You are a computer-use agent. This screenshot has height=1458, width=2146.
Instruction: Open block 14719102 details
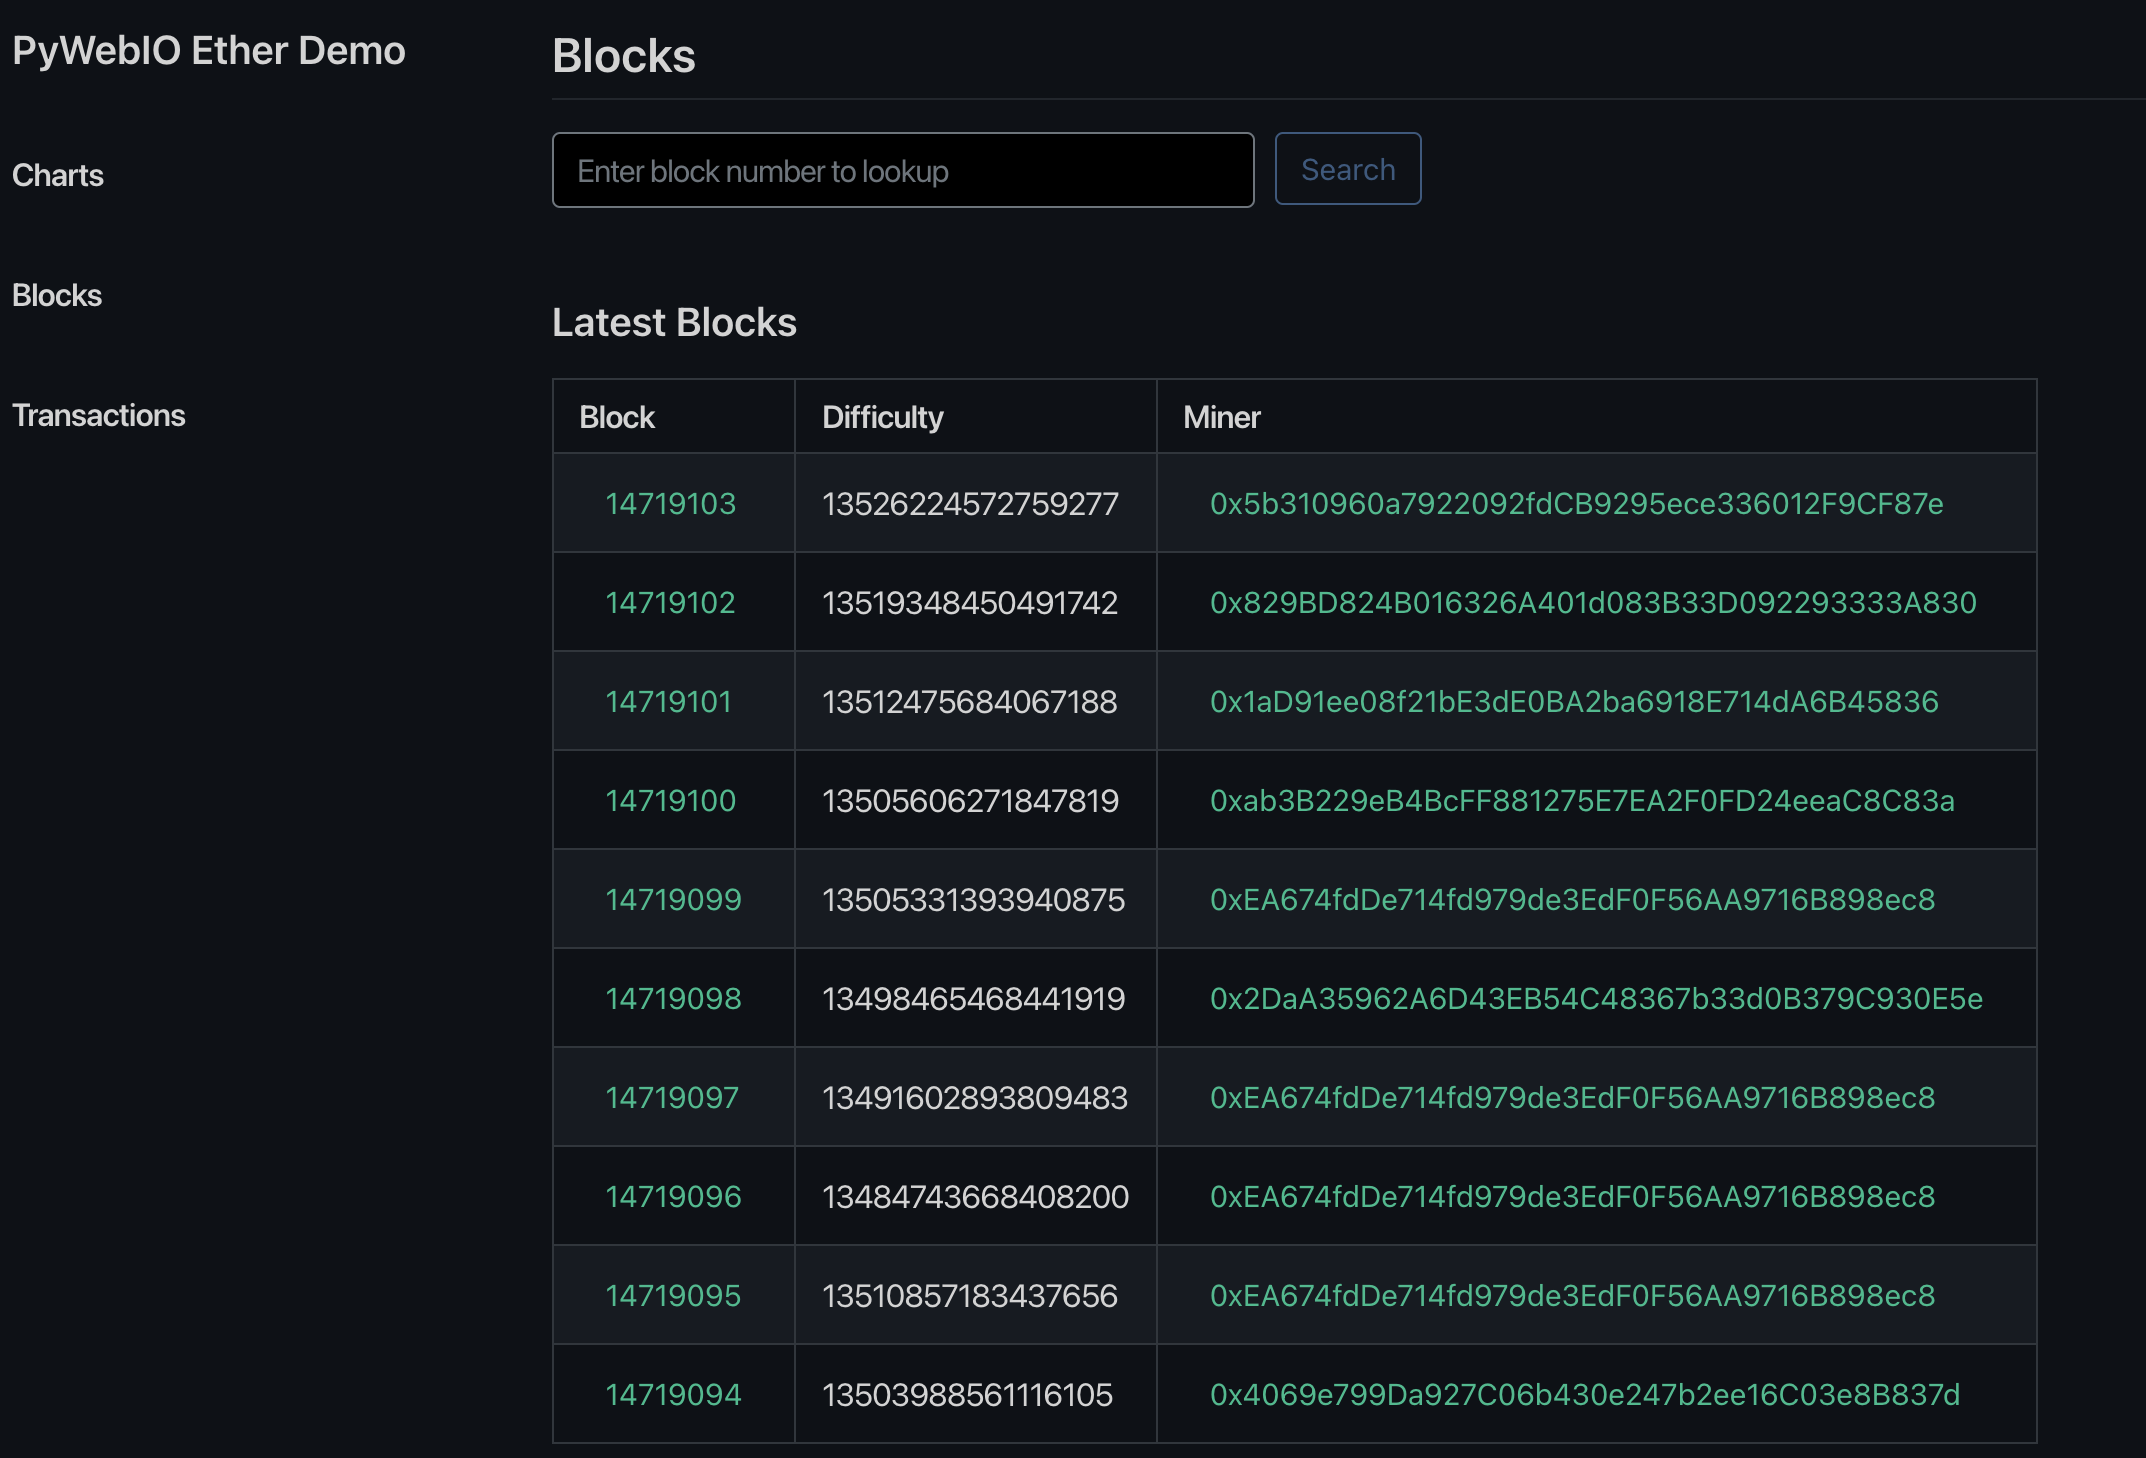point(671,602)
